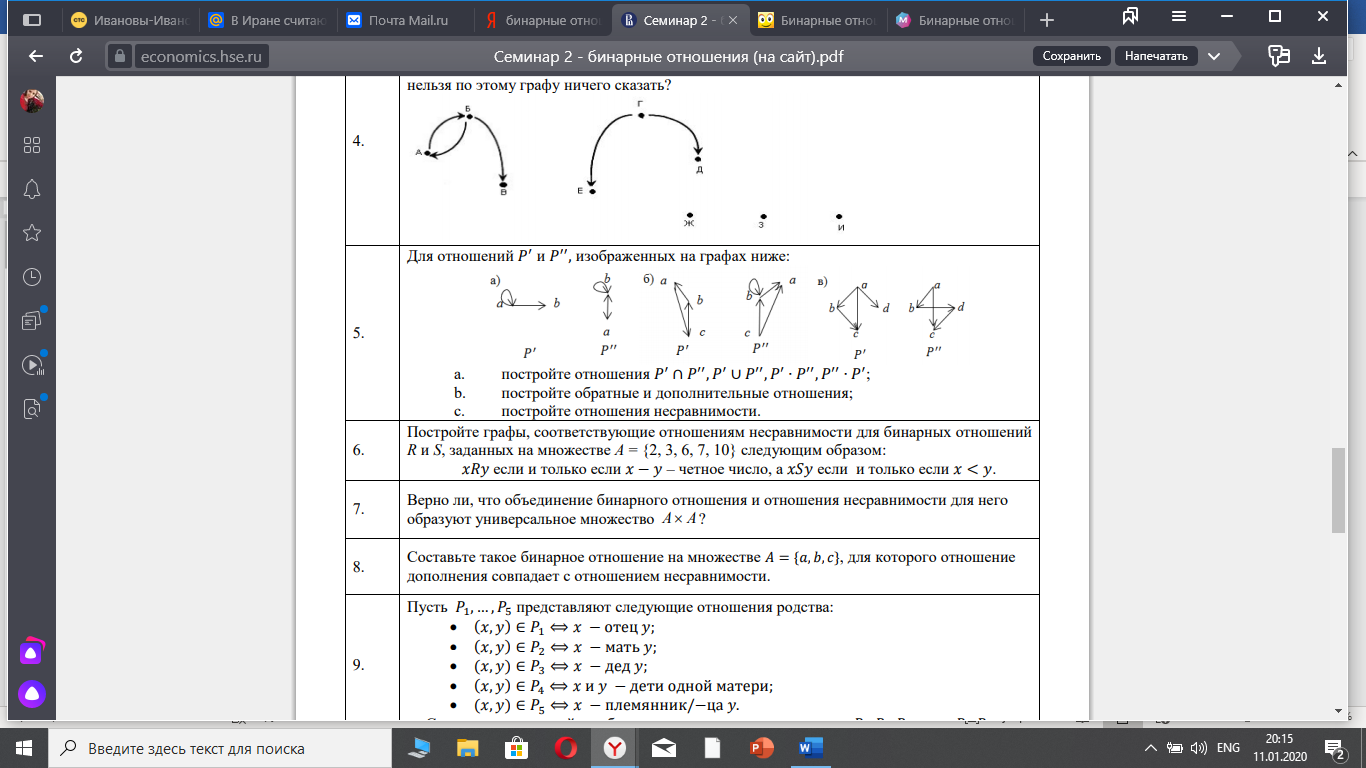Open the page search icon in the sidebar

(32, 408)
